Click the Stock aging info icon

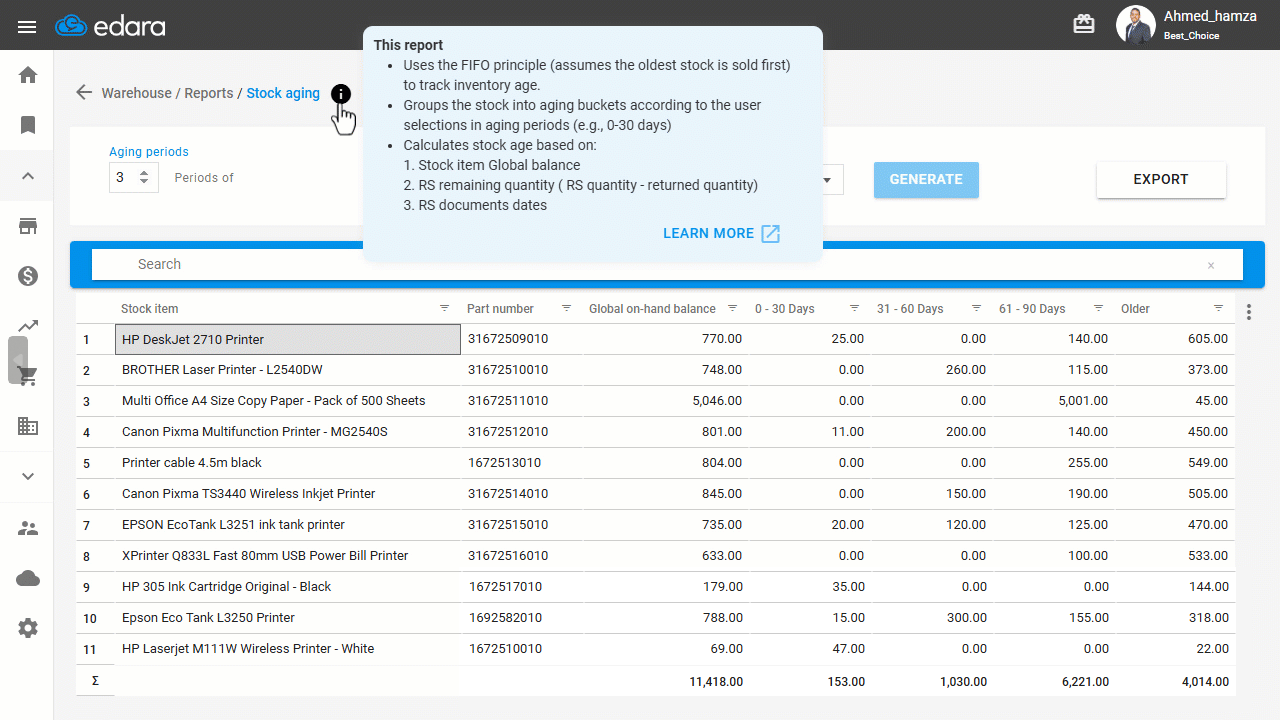tap(341, 94)
